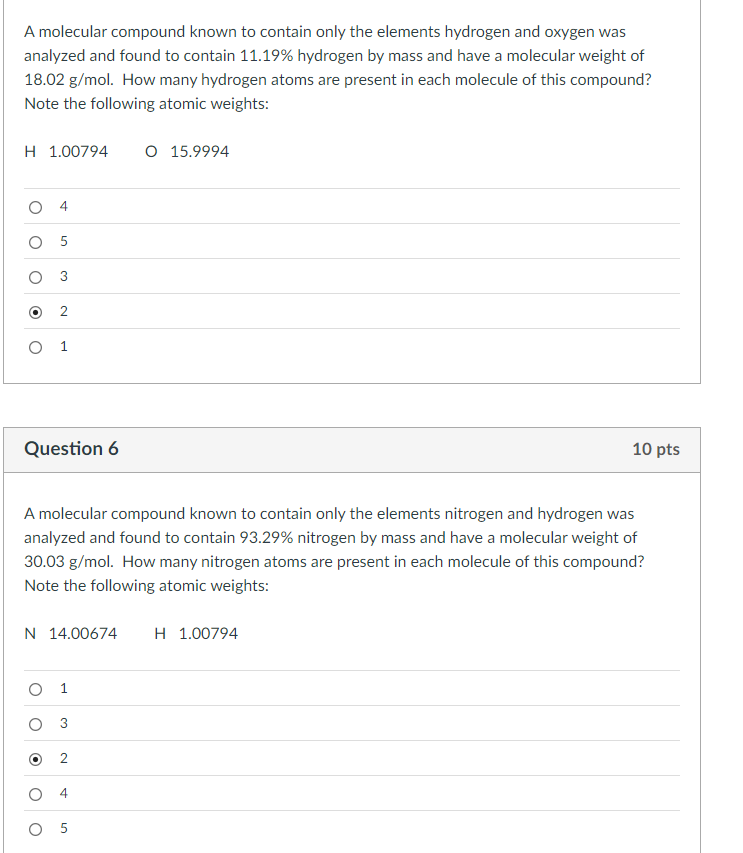Click selected radio 2 in hydrogen atoms question
Image resolution: width=743 pixels, height=853 pixels.
point(36,312)
